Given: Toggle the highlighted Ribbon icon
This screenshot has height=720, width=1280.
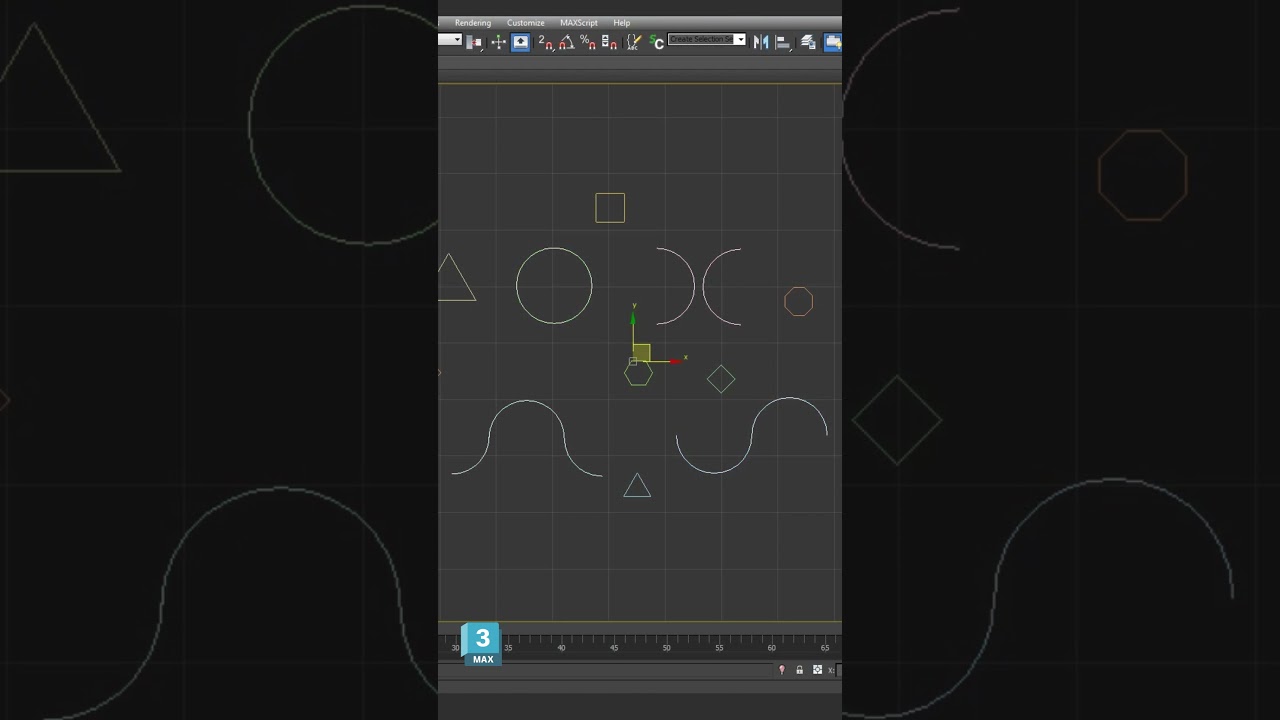Looking at the screenshot, I should [832, 42].
